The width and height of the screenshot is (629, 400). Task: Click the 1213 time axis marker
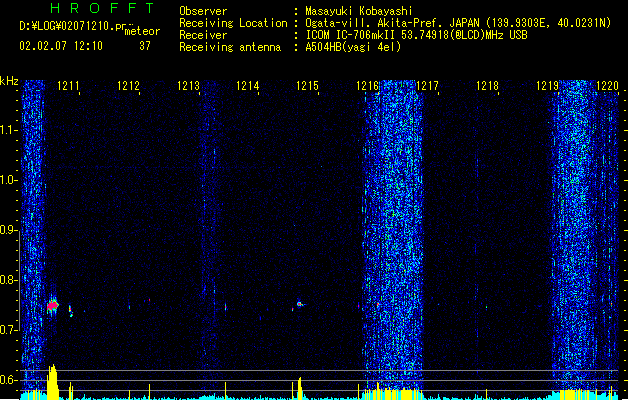tap(188, 86)
